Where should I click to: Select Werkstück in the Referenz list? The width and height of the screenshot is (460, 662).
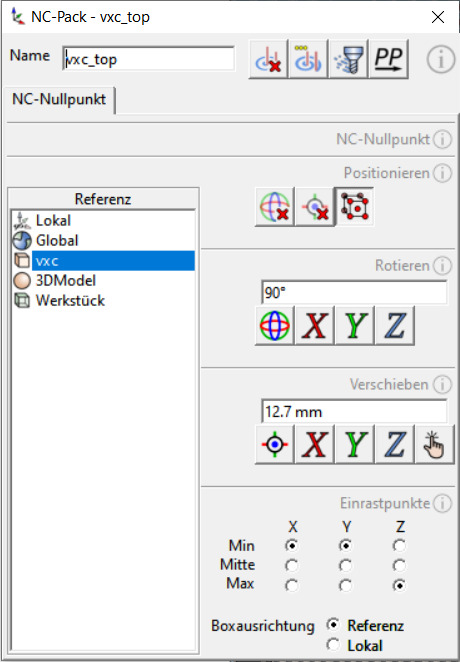[x=70, y=301]
